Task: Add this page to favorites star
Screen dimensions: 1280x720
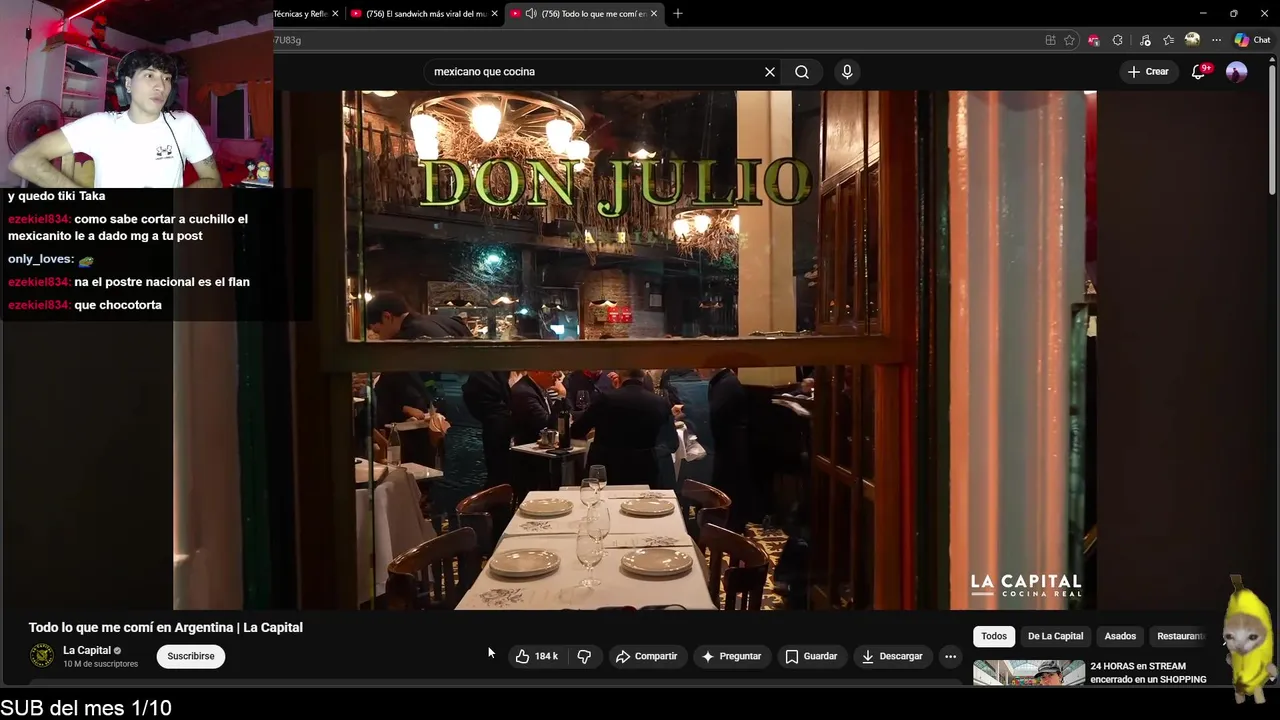Action: click(1069, 40)
